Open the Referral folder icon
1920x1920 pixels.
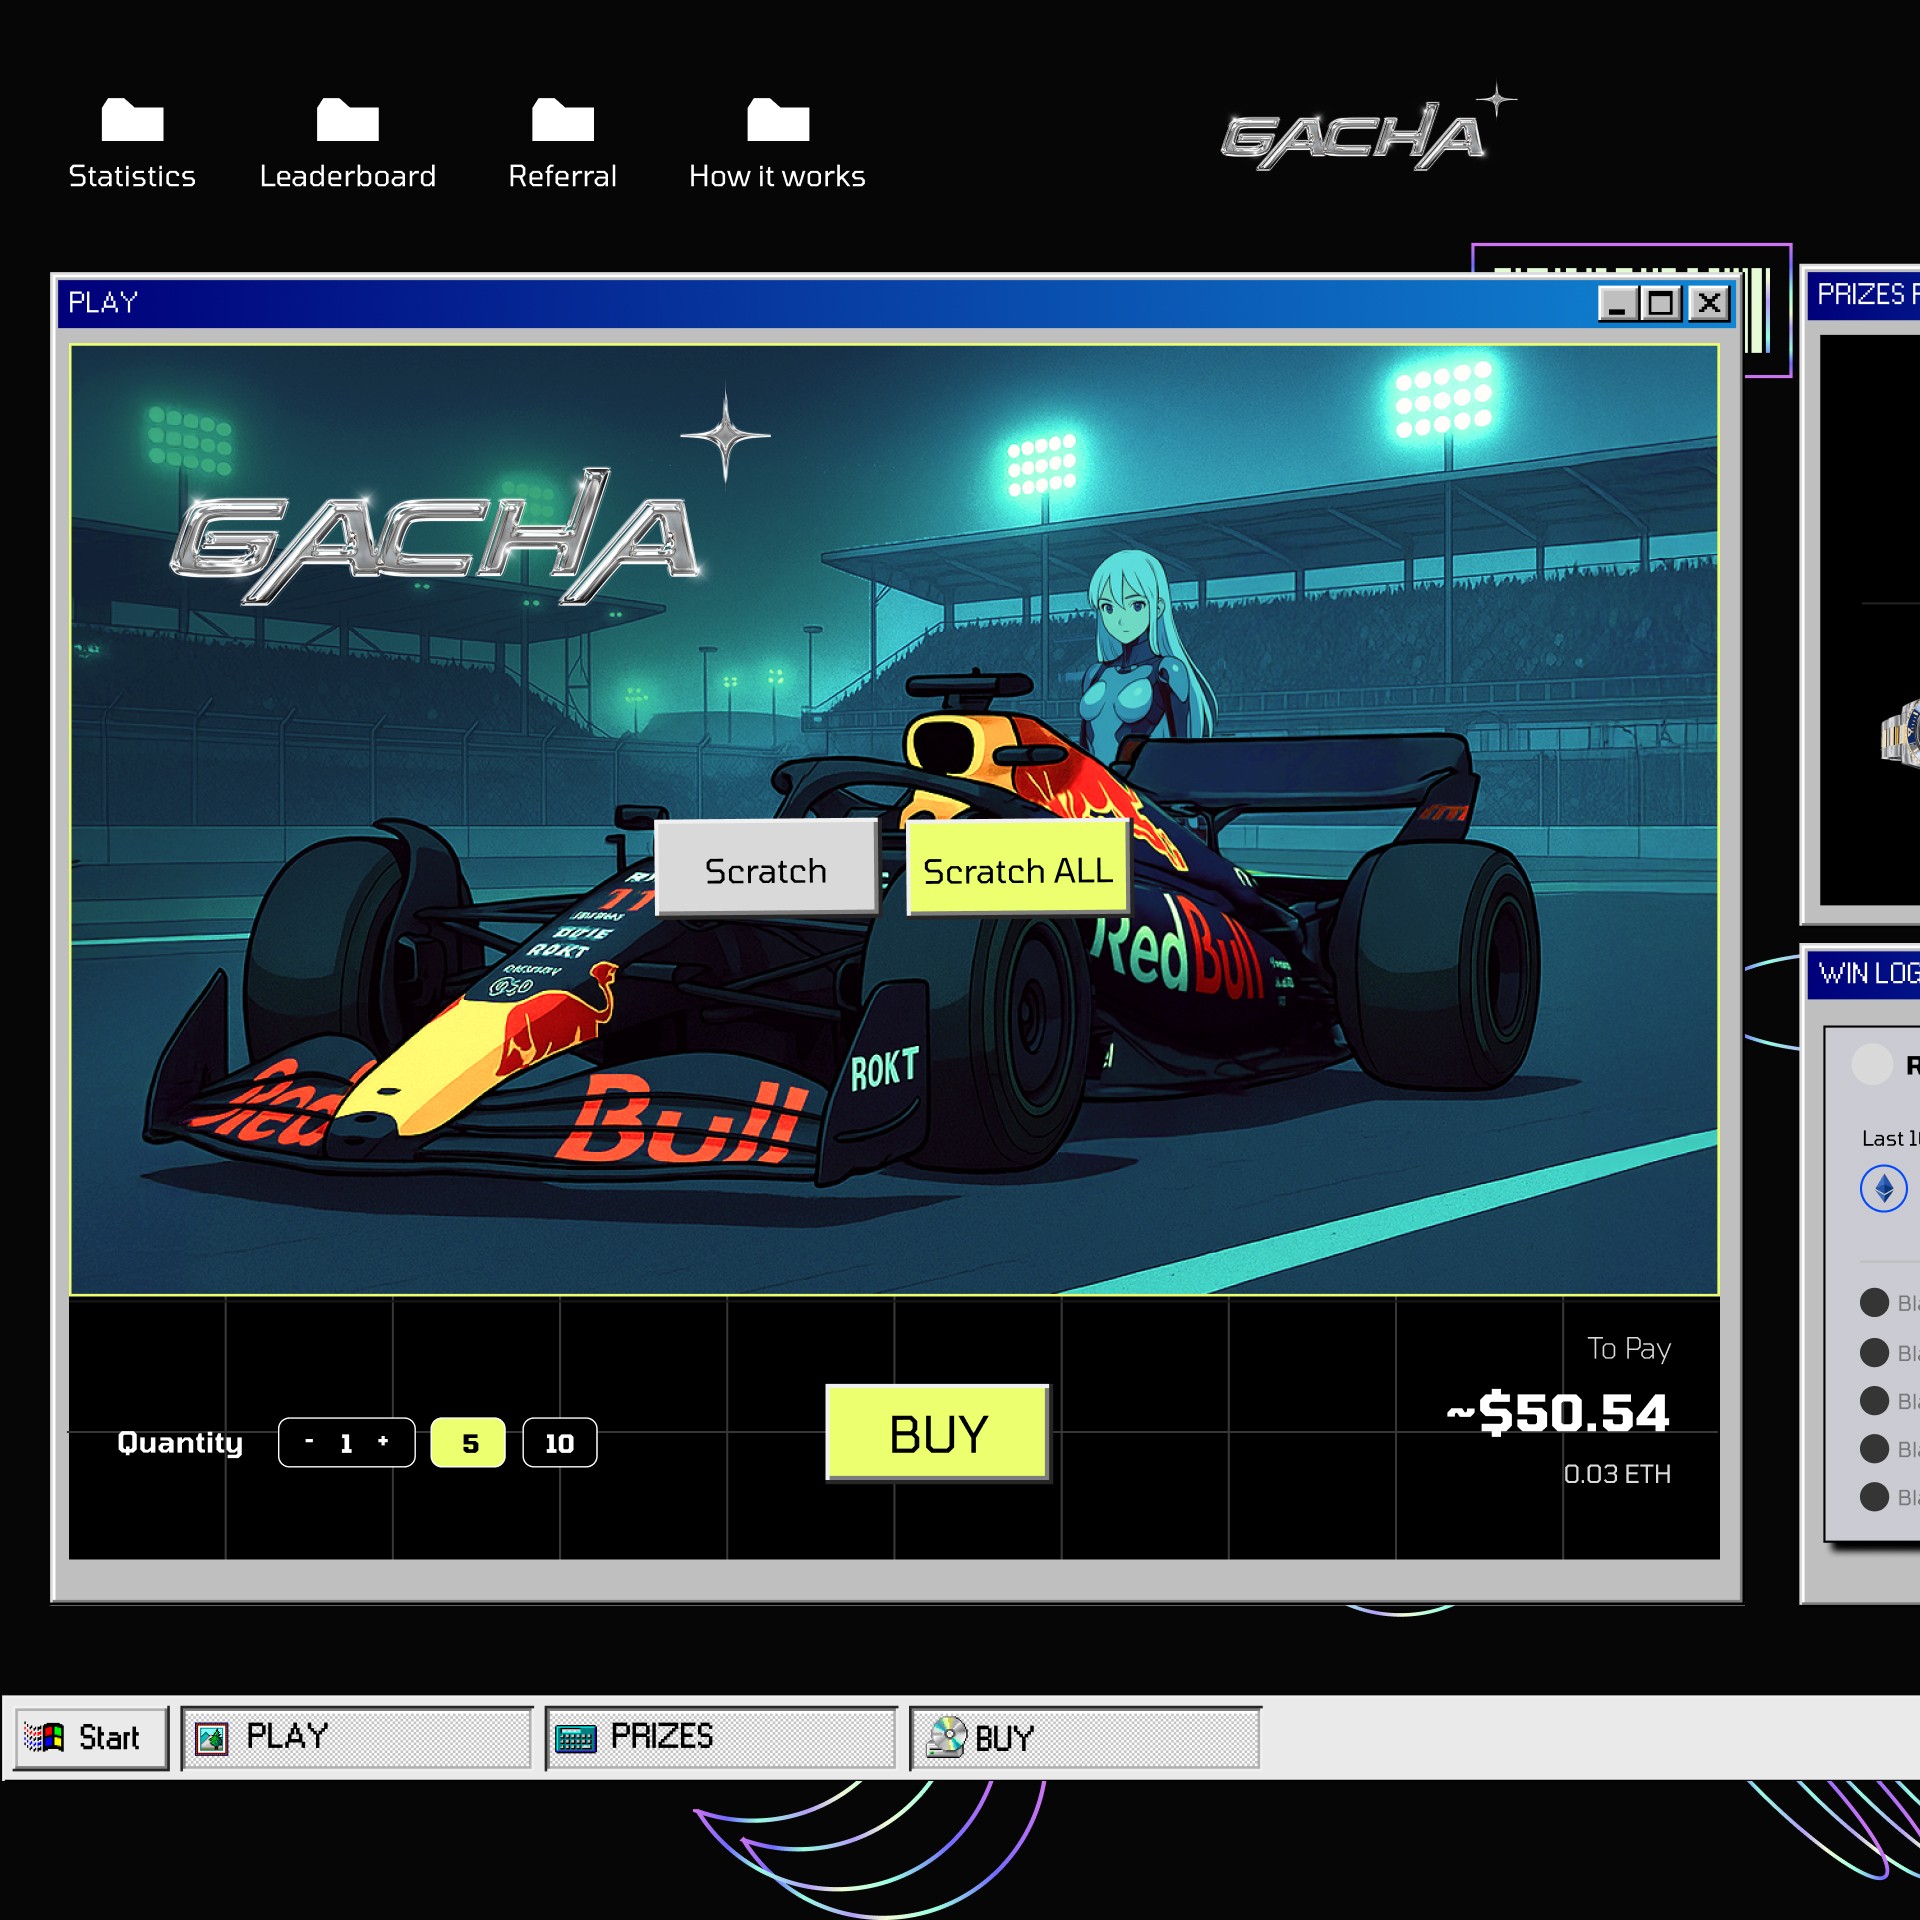(562, 120)
